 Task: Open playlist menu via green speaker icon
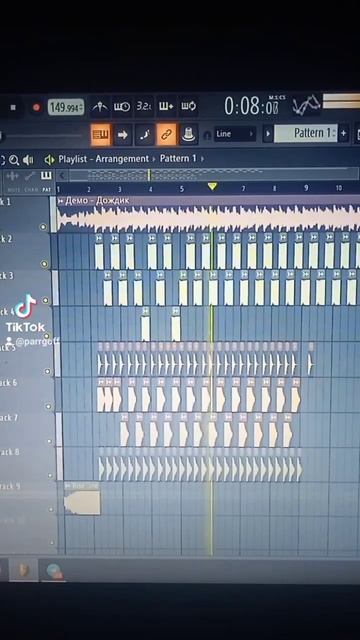click(49, 160)
